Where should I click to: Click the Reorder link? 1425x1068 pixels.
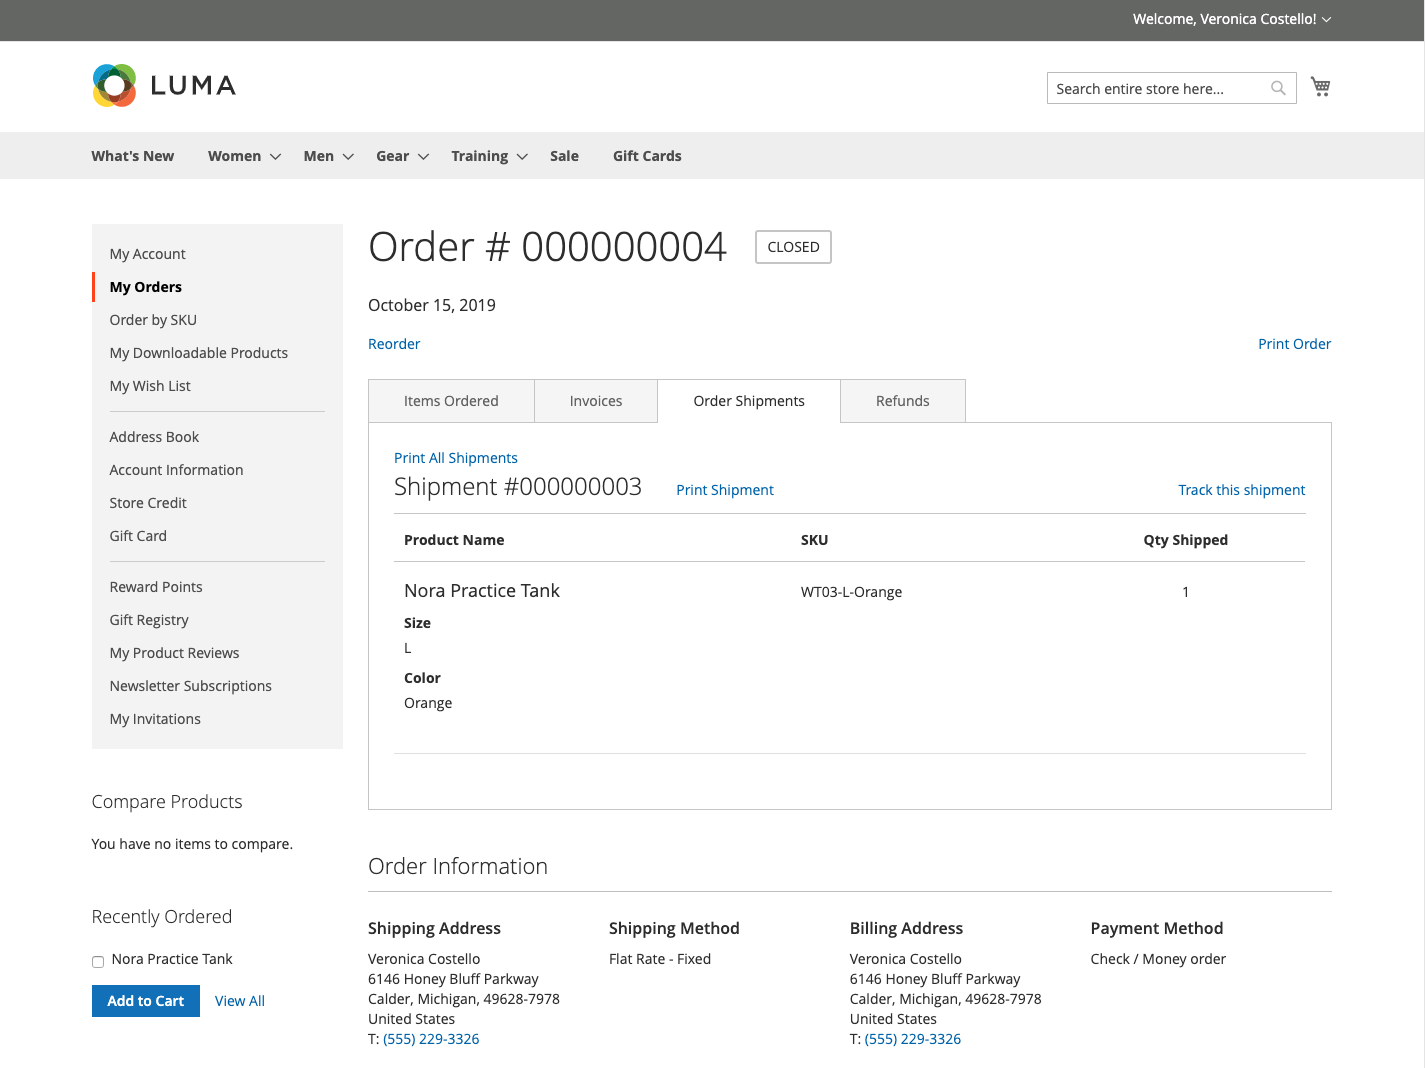[394, 344]
